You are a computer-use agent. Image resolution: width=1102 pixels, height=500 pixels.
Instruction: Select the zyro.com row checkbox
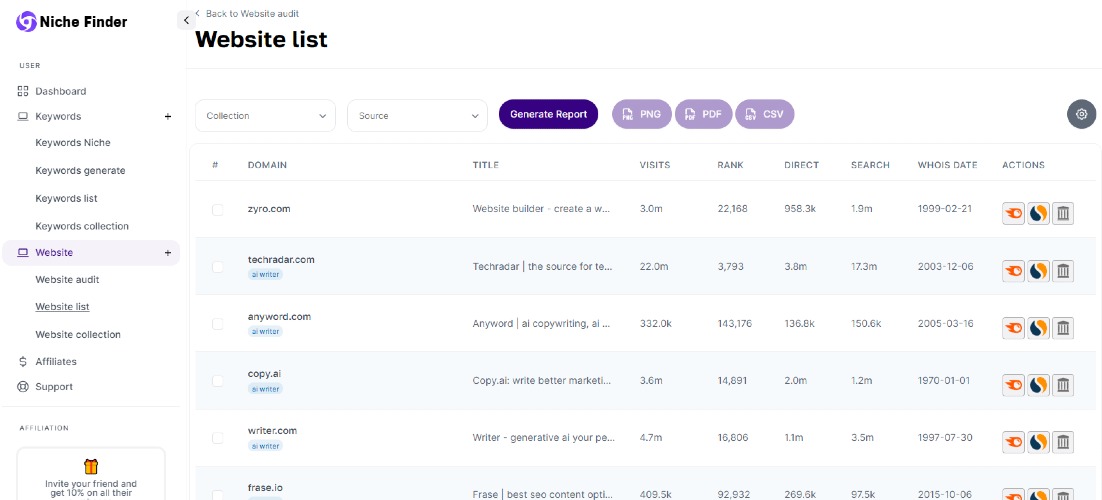coord(218,210)
